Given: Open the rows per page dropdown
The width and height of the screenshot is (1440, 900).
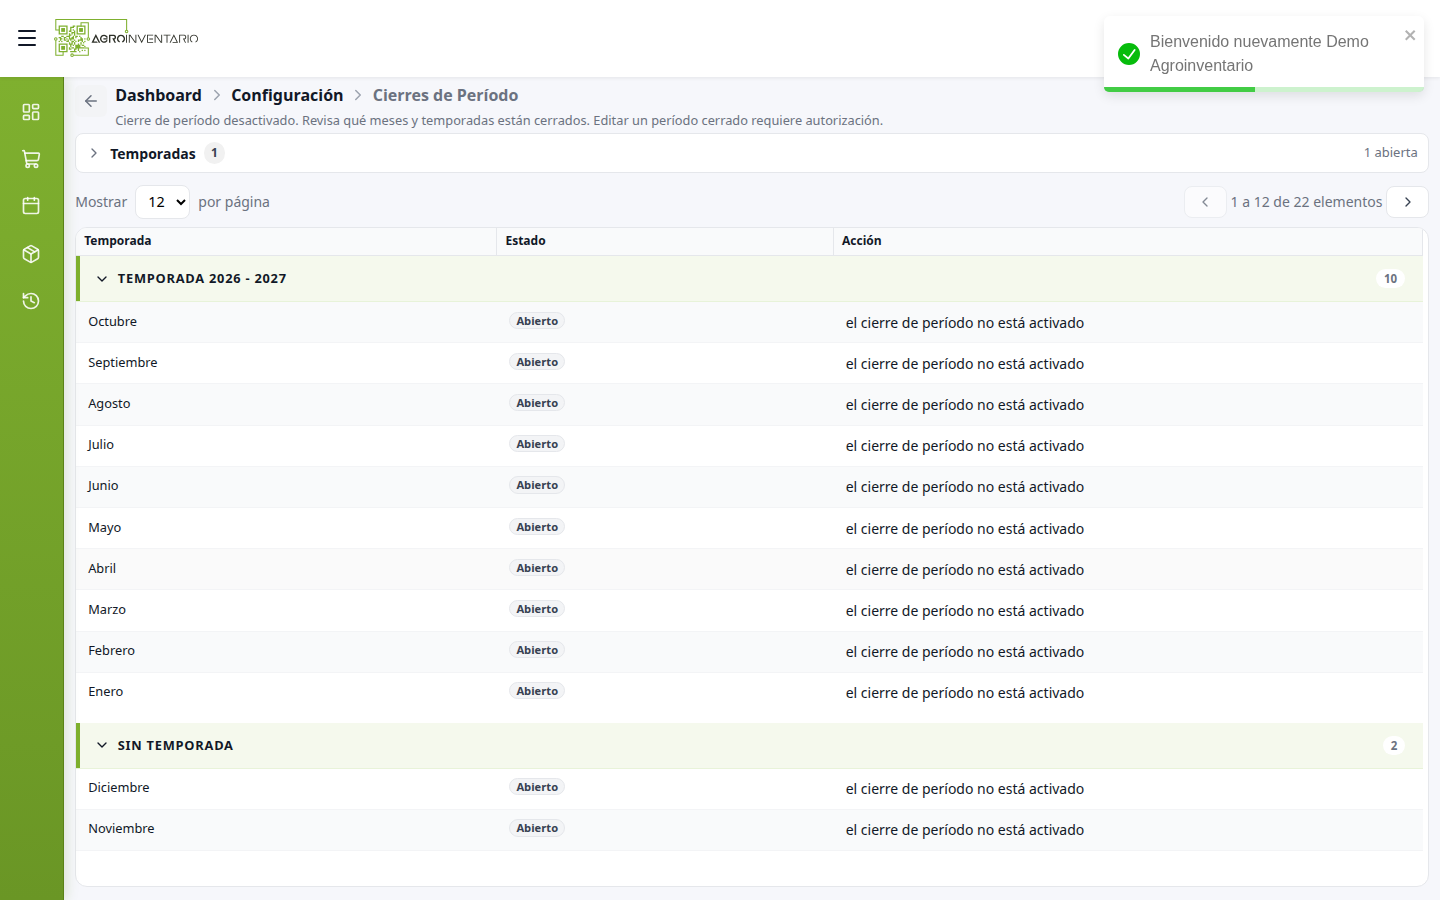Looking at the screenshot, I should (x=162, y=202).
